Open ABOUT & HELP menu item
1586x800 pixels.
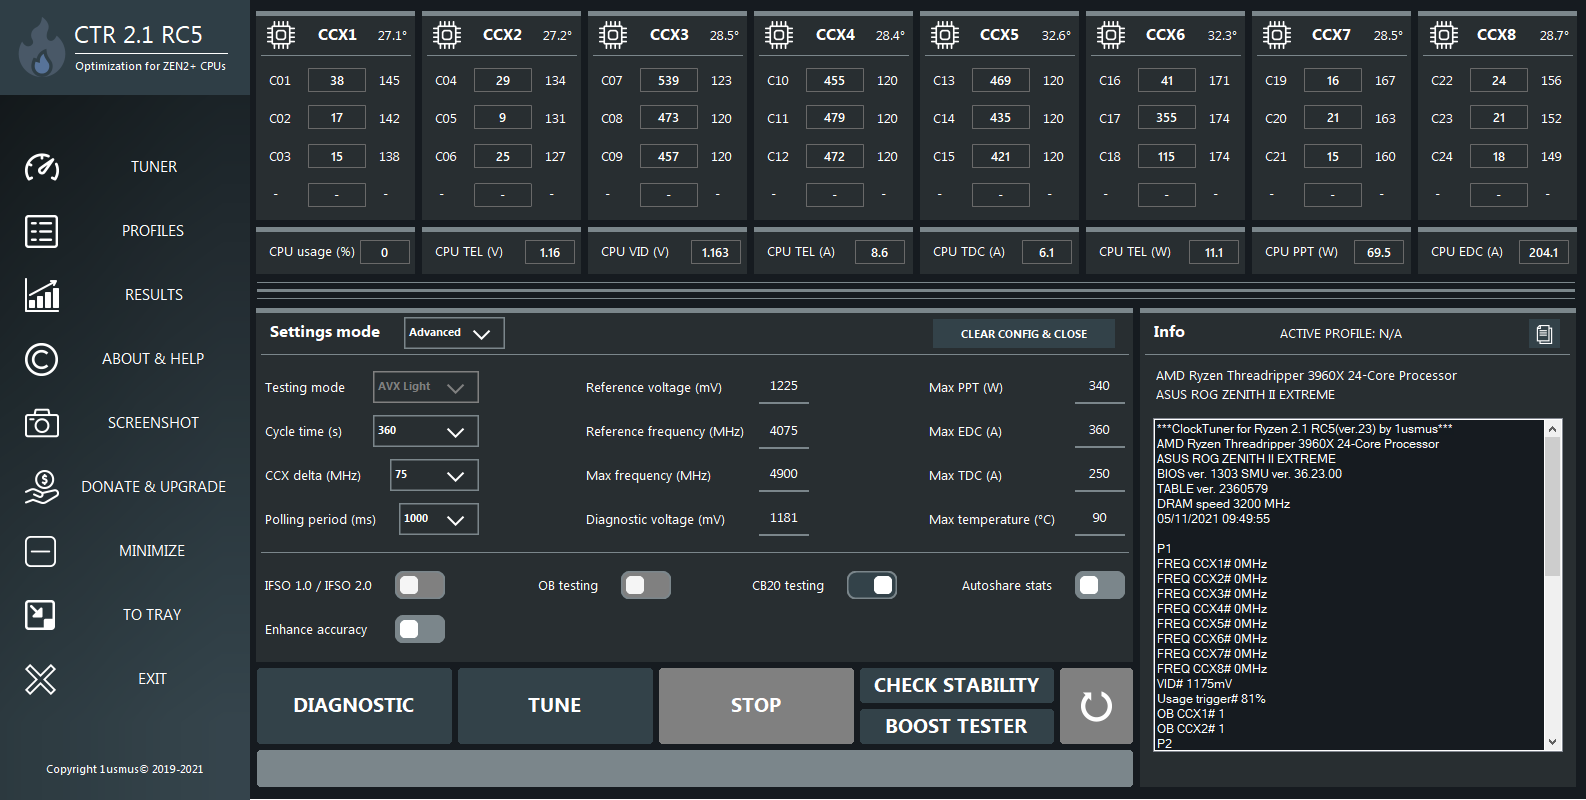153,359
